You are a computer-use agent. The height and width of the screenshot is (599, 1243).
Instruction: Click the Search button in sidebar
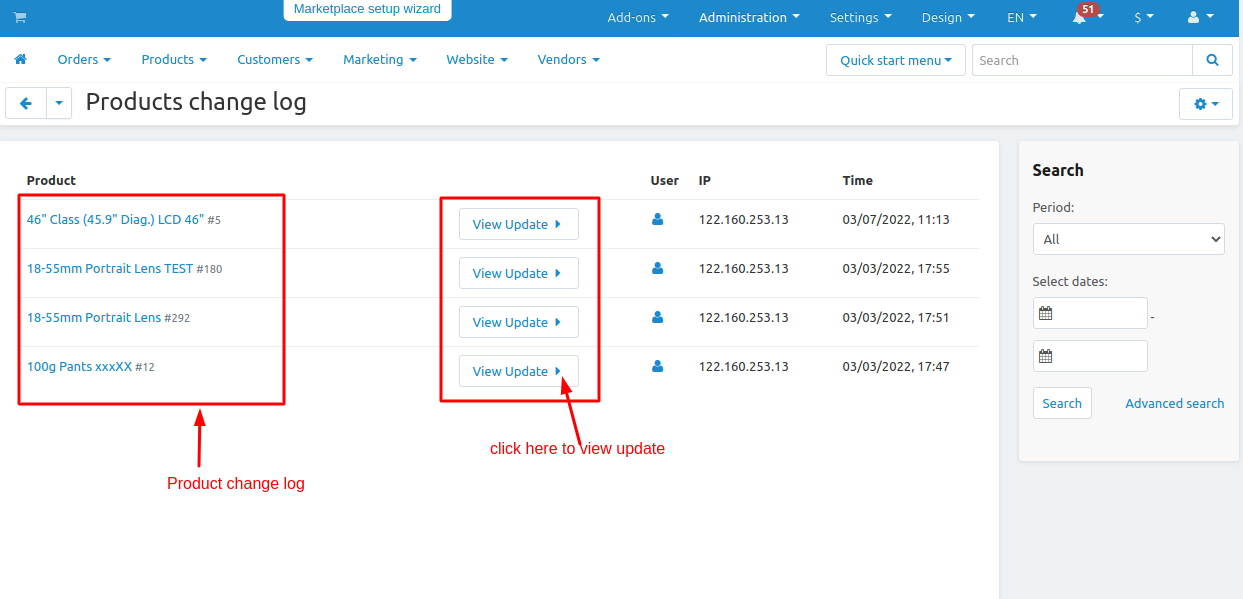tap(1062, 403)
